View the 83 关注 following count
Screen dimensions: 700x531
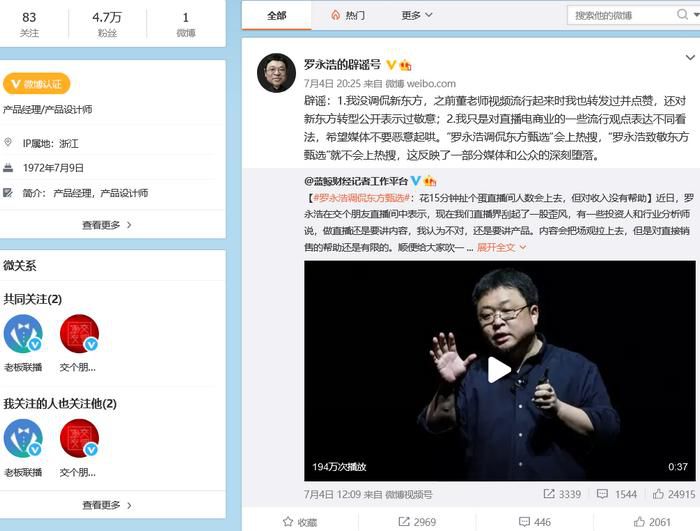coord(29,24)
